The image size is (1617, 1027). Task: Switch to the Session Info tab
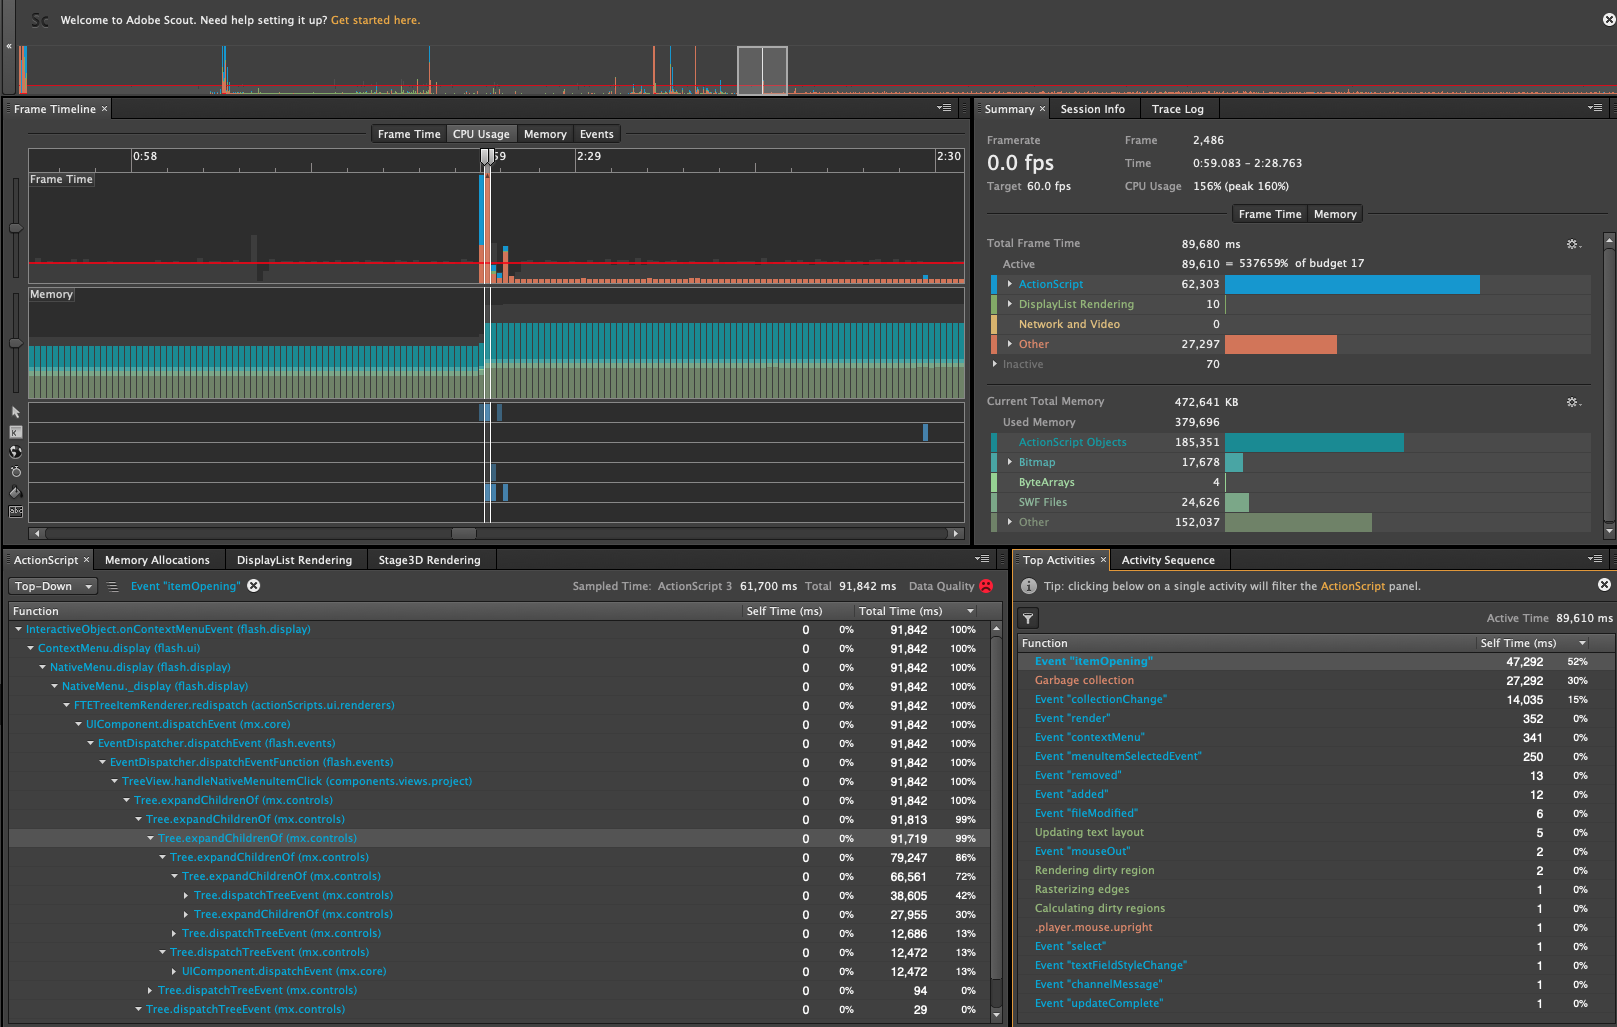point(1092,108)
